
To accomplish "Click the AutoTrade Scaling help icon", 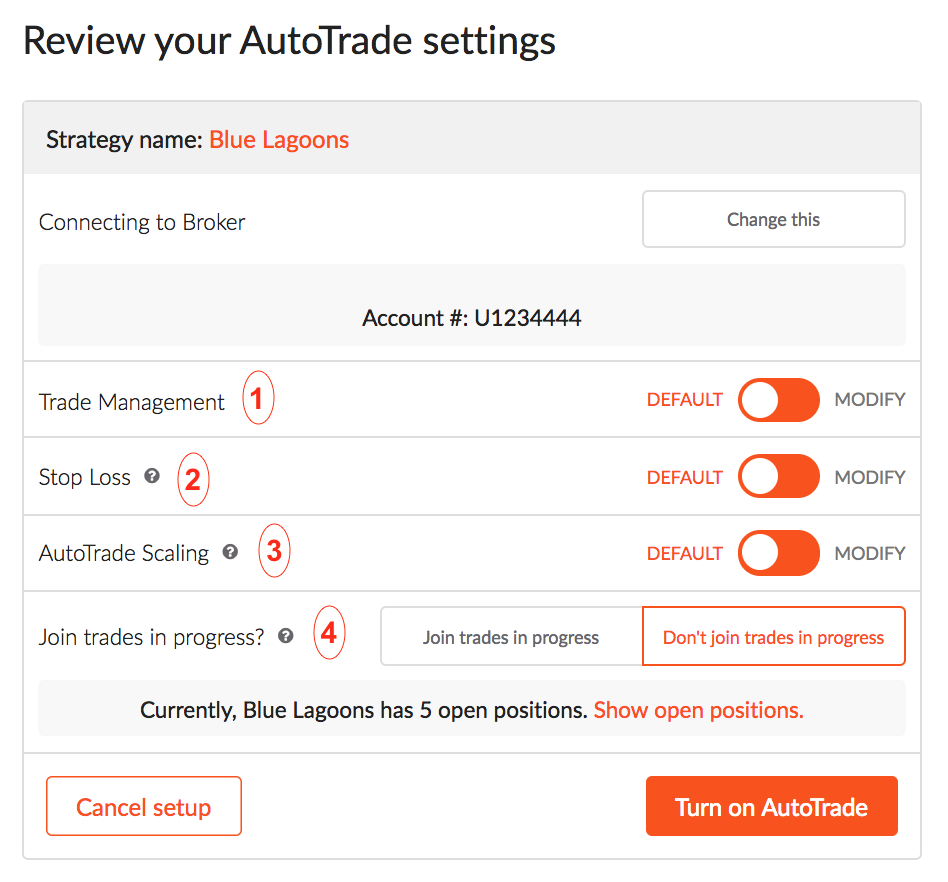I will pyautogui.click(x=230, y=551).
